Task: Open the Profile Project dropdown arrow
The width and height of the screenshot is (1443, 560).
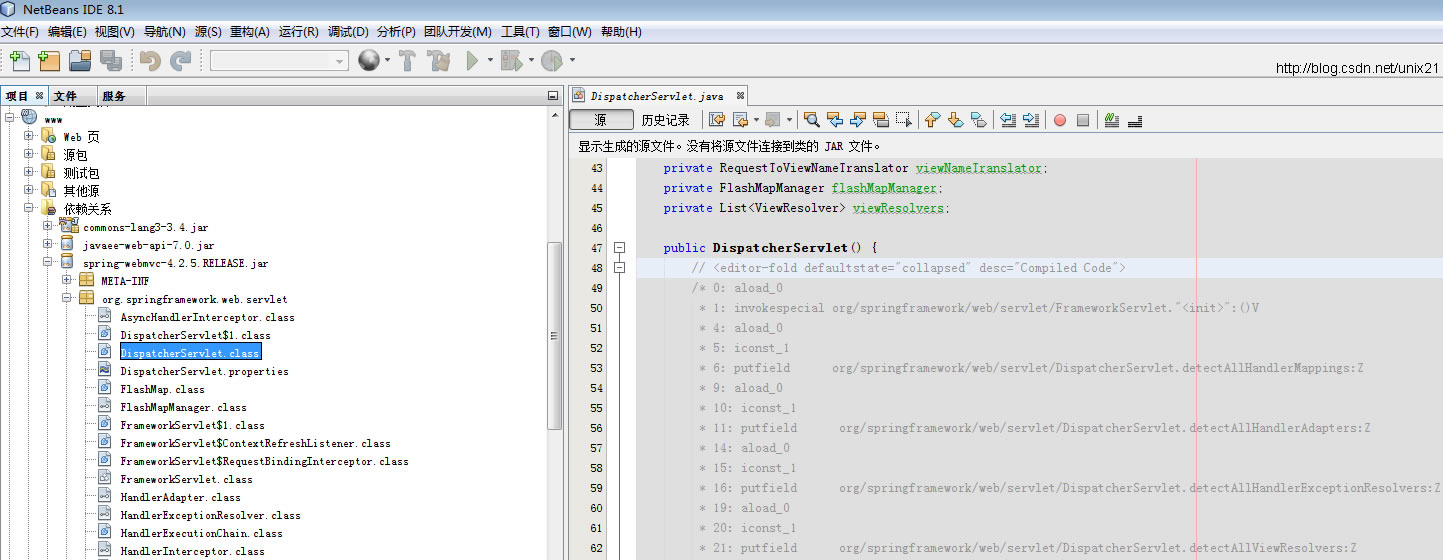Action: click(x=572, y=61)
